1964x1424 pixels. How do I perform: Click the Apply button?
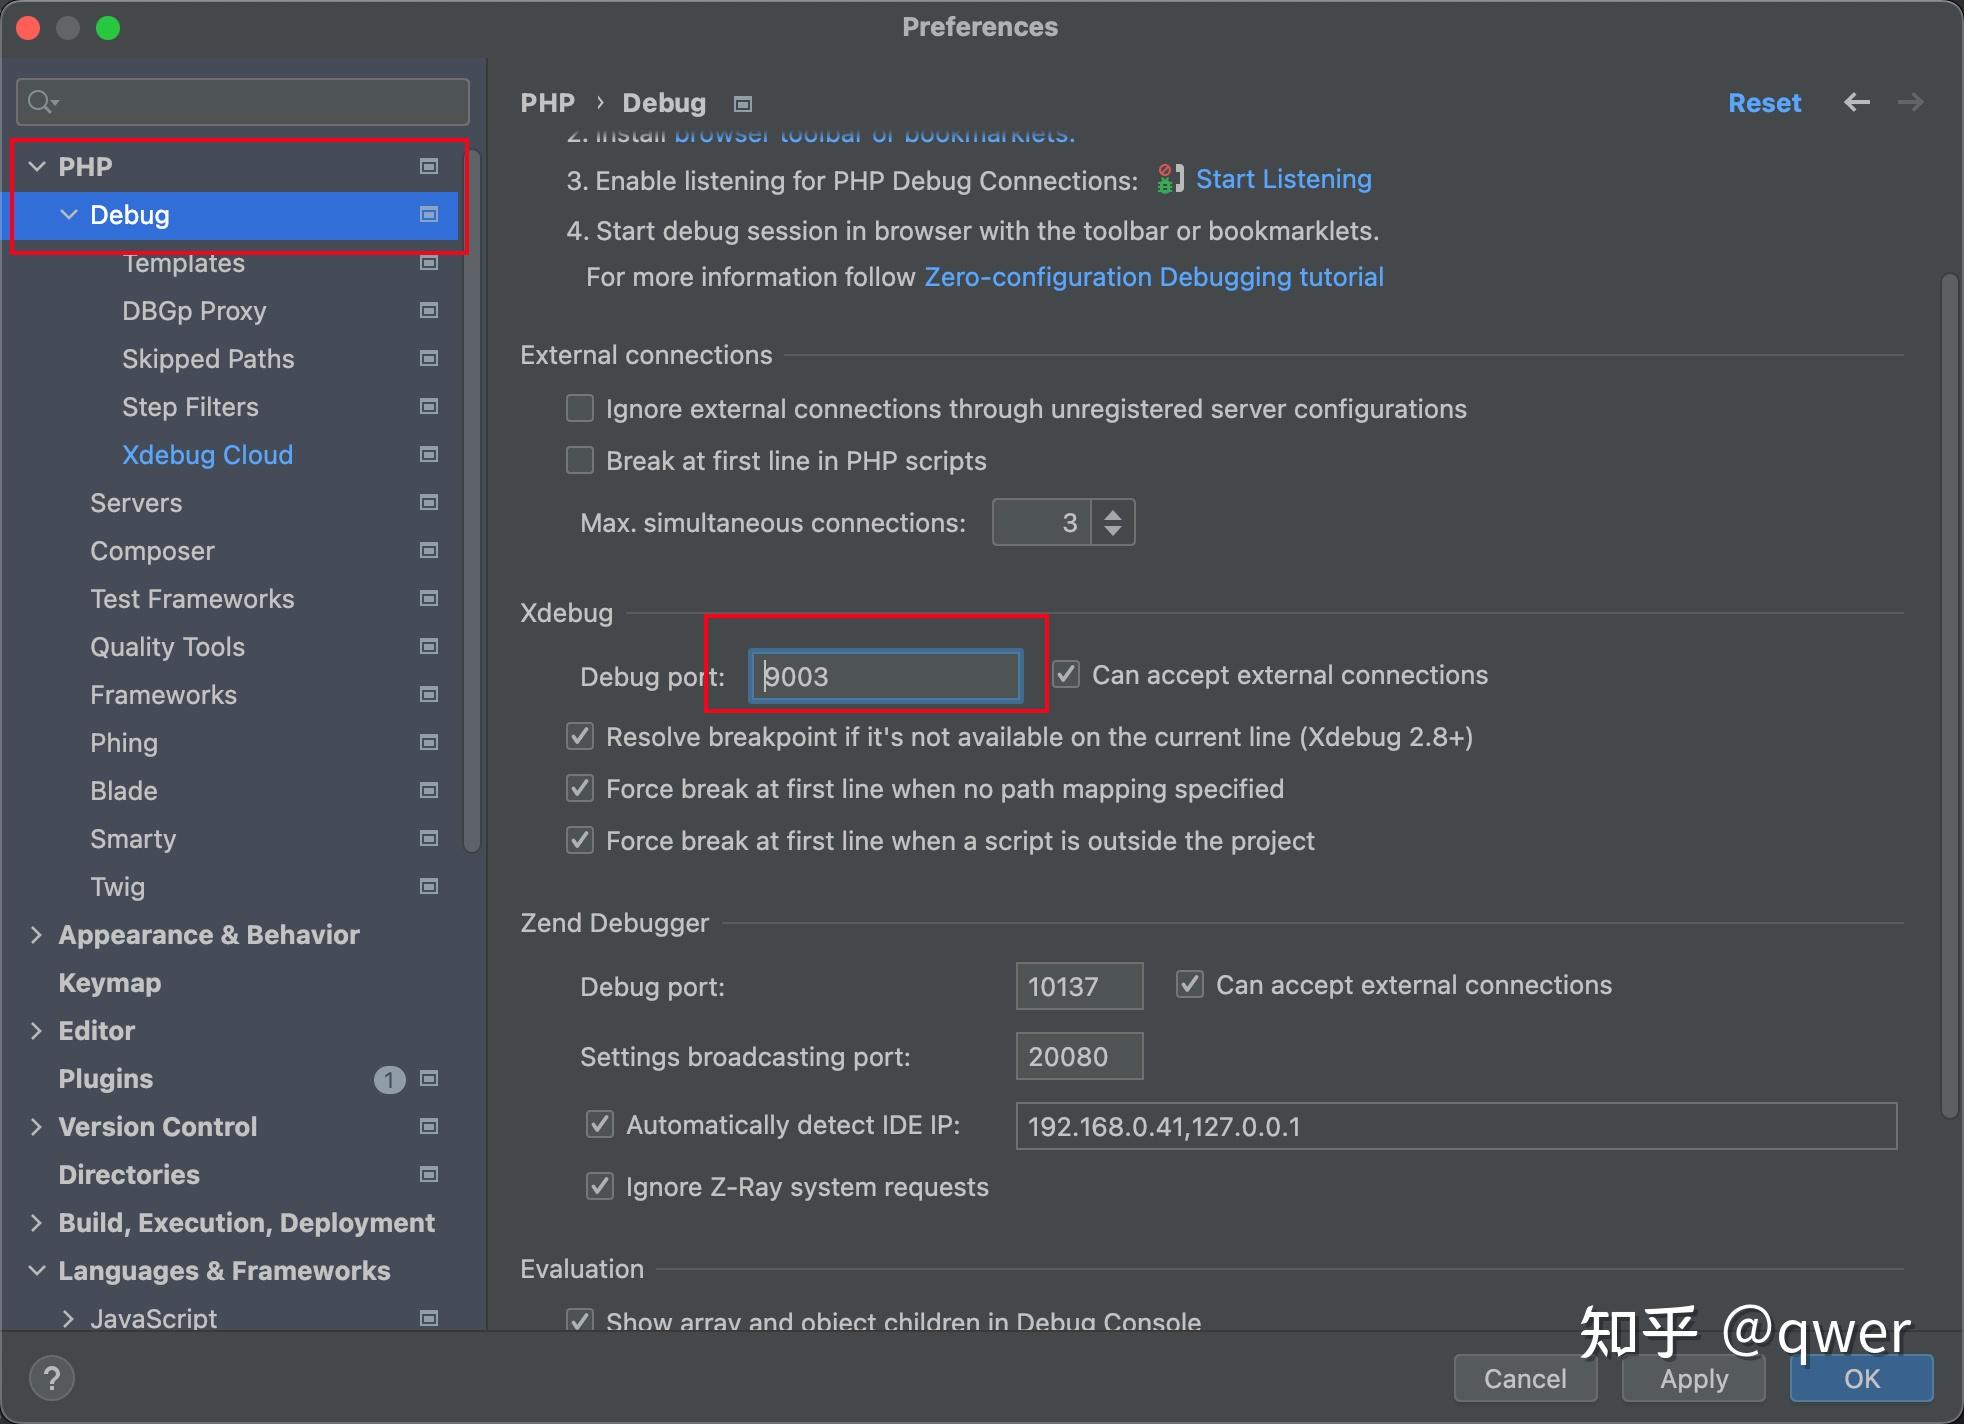click(1692, 1378)
